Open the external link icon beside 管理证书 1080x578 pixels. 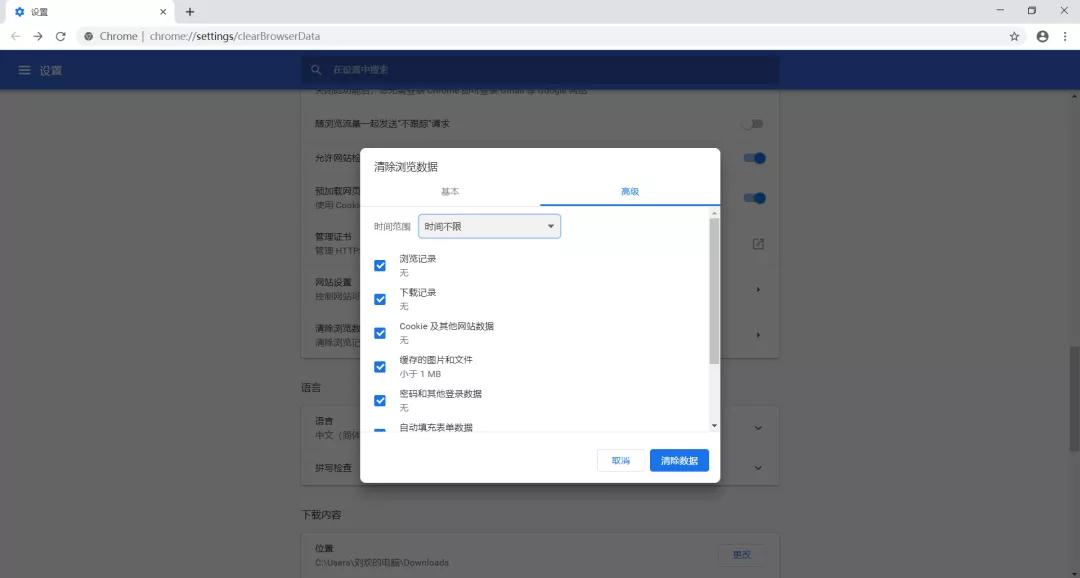pos(758,243)
